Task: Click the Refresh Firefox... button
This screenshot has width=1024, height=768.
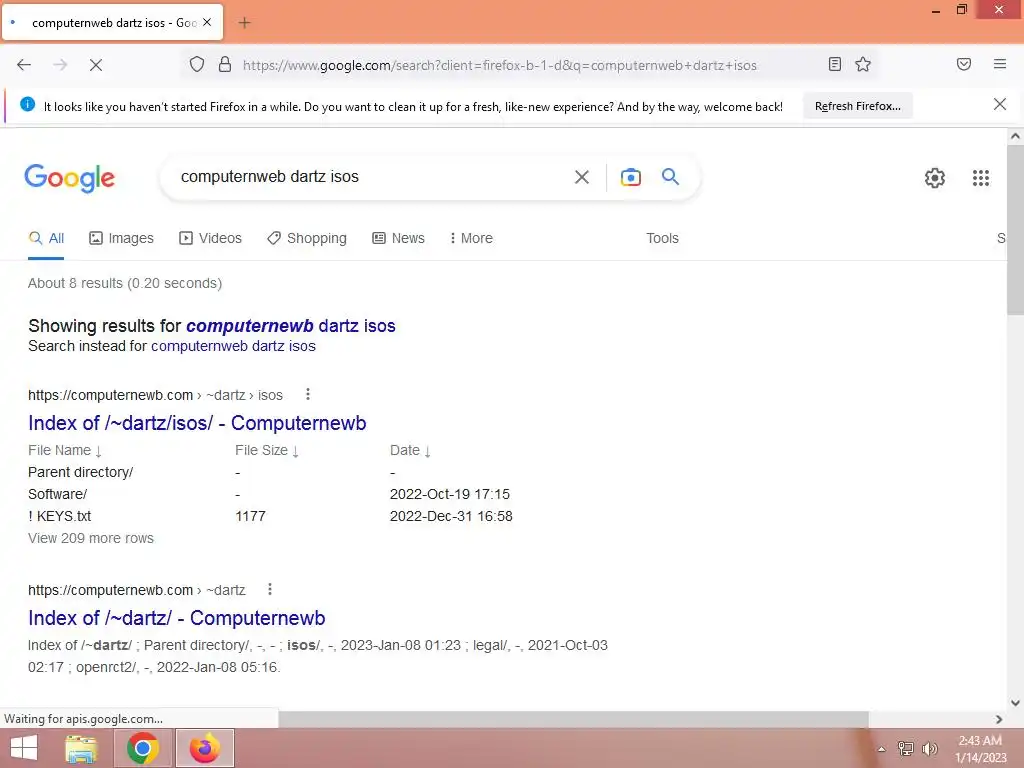Action: [857, 106]
